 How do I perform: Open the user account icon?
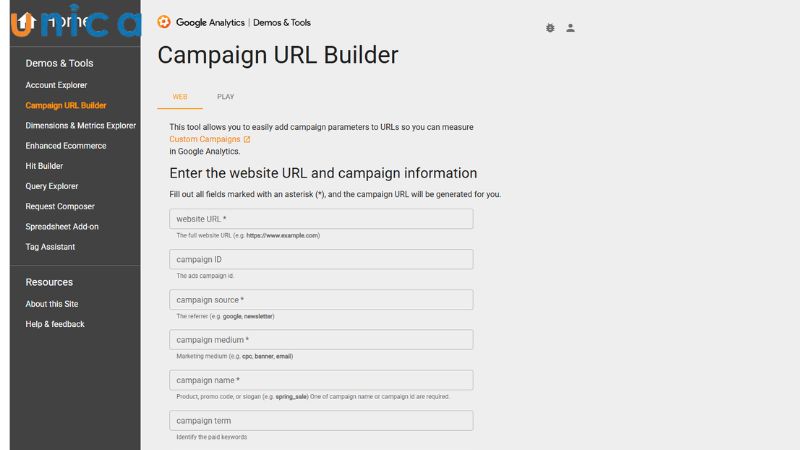click(570, 28)
